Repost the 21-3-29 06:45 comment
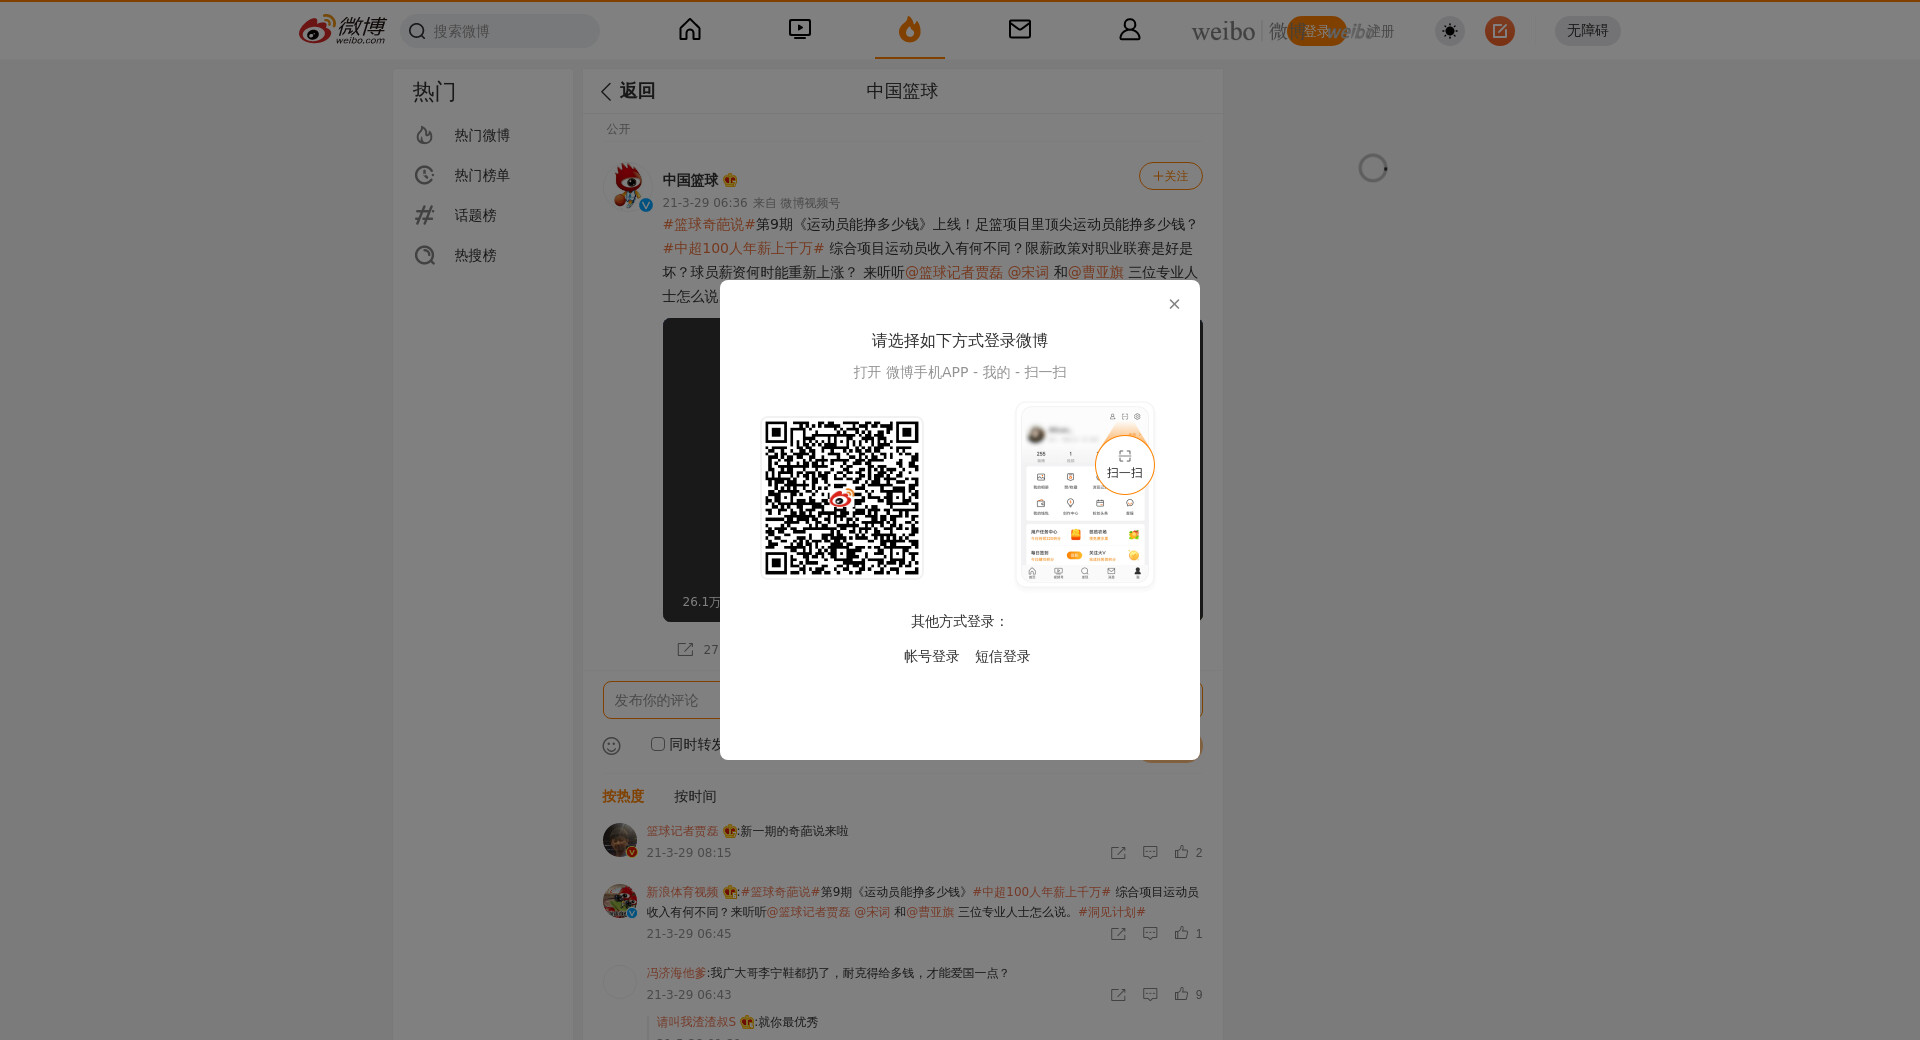The height and width of the screenshot is (1040, 1920). tap(1118, 934)
